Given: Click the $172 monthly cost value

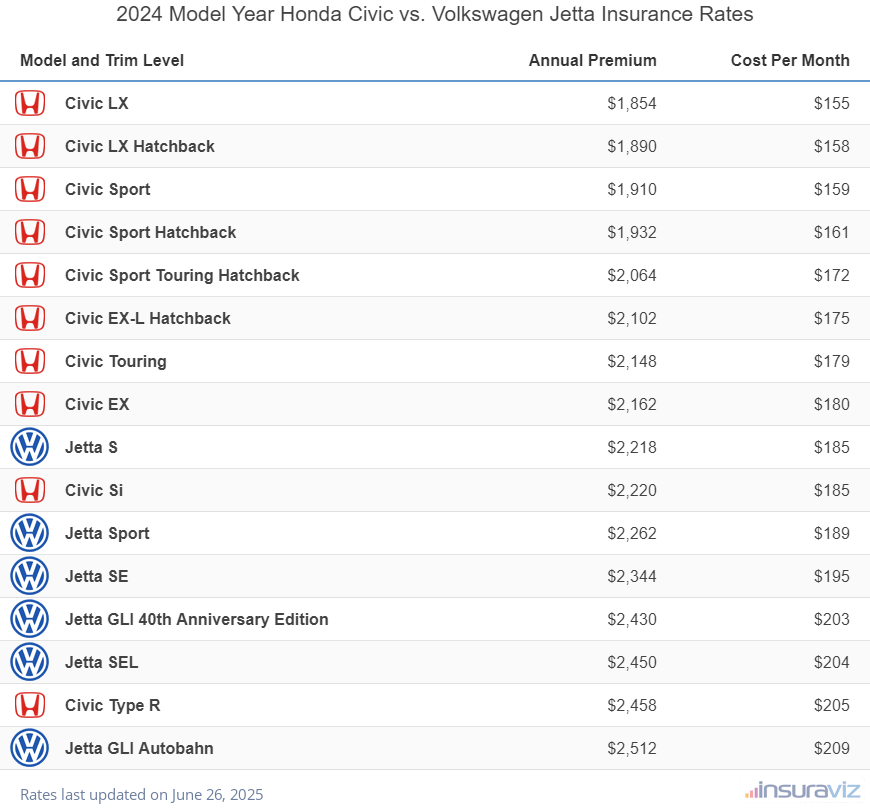Looking at the screenshot, I should 832,275.
